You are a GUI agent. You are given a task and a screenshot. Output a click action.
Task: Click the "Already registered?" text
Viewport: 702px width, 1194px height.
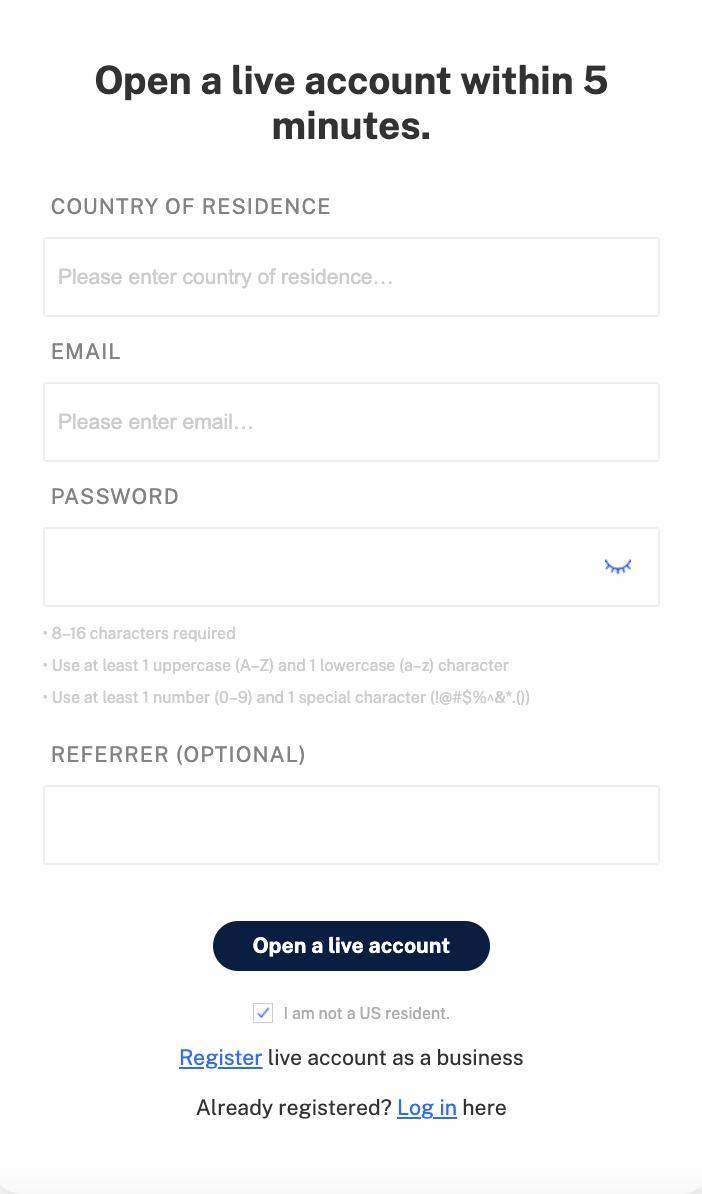coord(294,1108)
